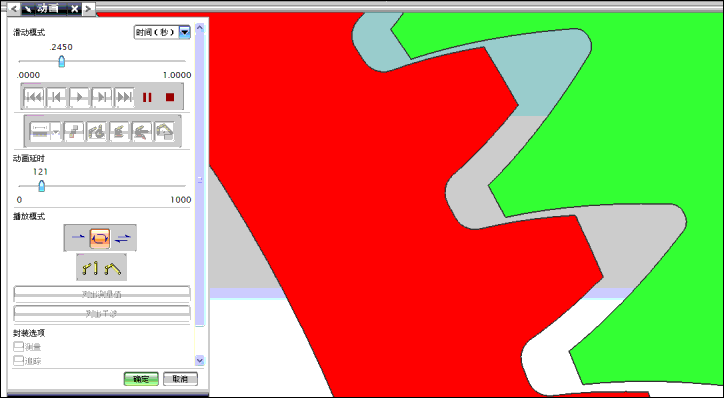Toggle the 测量 checkbox

18,347
